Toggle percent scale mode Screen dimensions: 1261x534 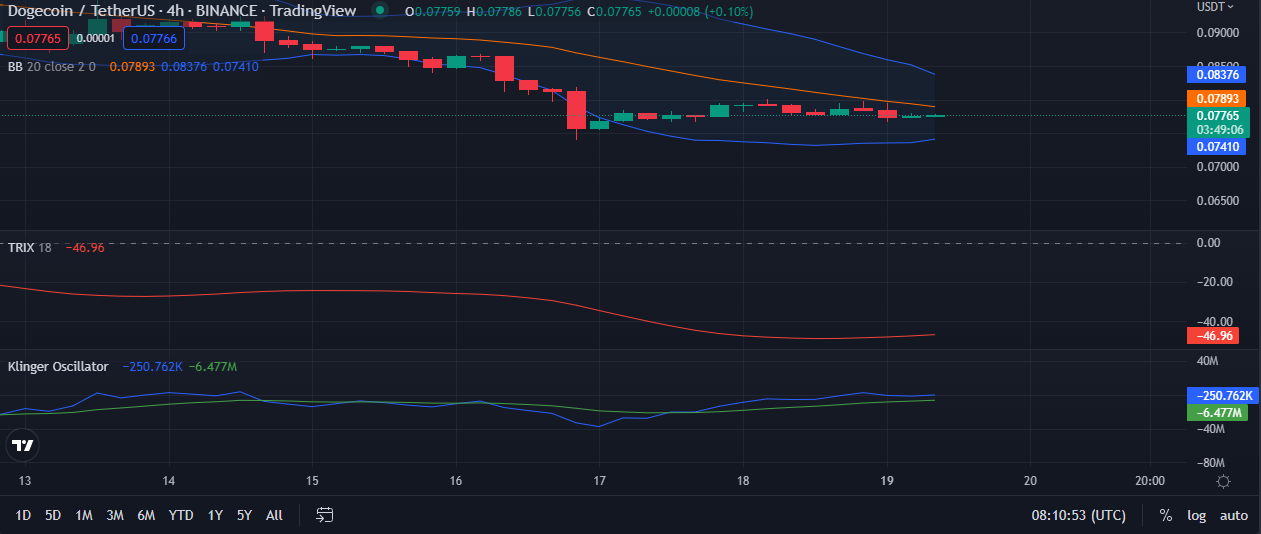tap(1166, 515)
